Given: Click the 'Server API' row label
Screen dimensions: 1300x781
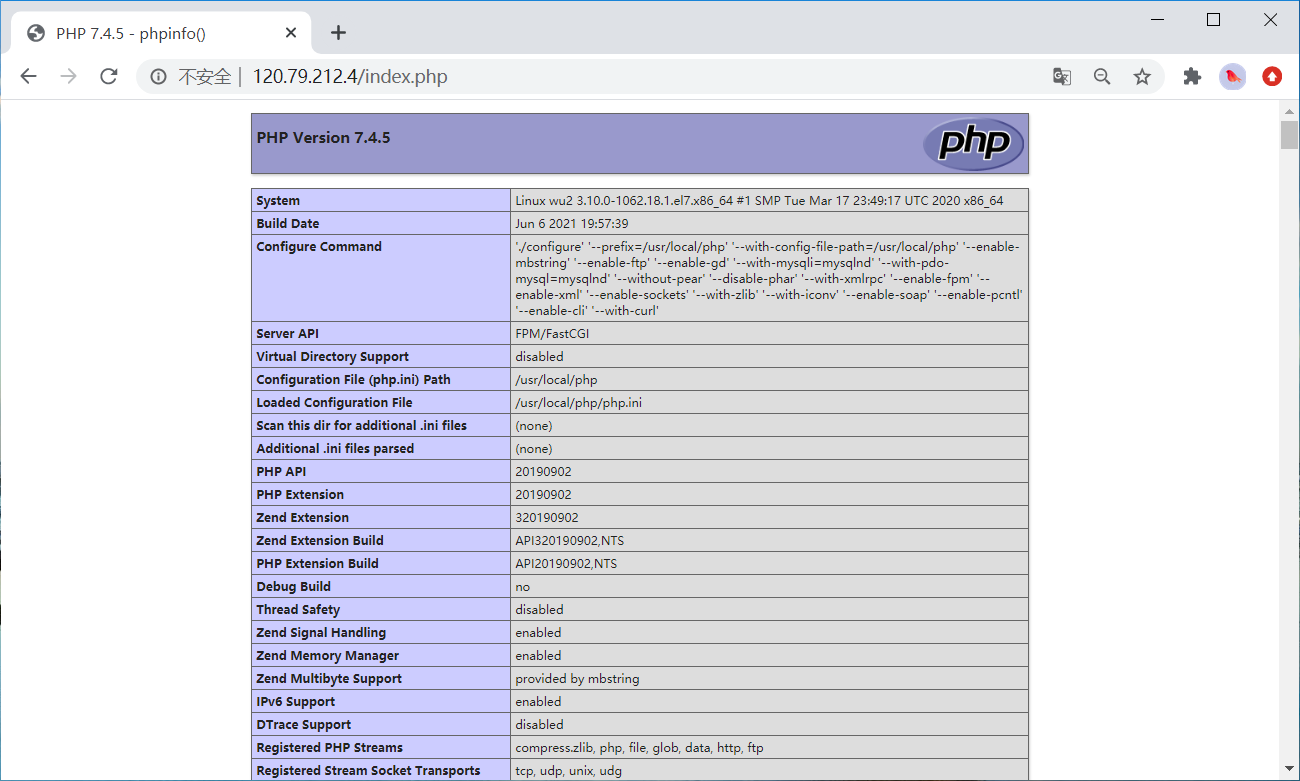Looking at the screenshot, I should coord(288,334).
